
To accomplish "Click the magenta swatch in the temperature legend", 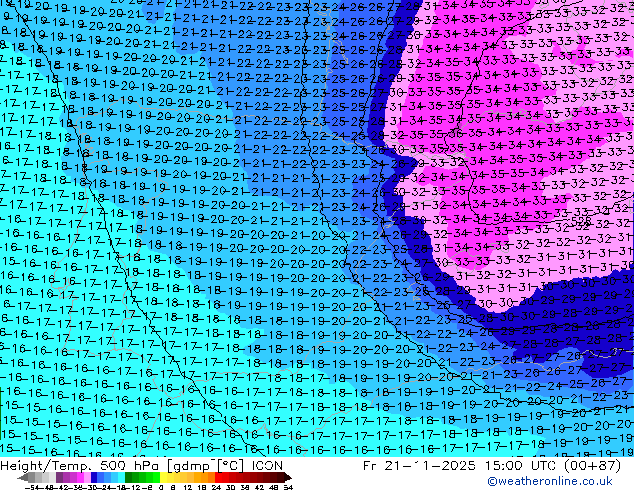I will [80, 478].
